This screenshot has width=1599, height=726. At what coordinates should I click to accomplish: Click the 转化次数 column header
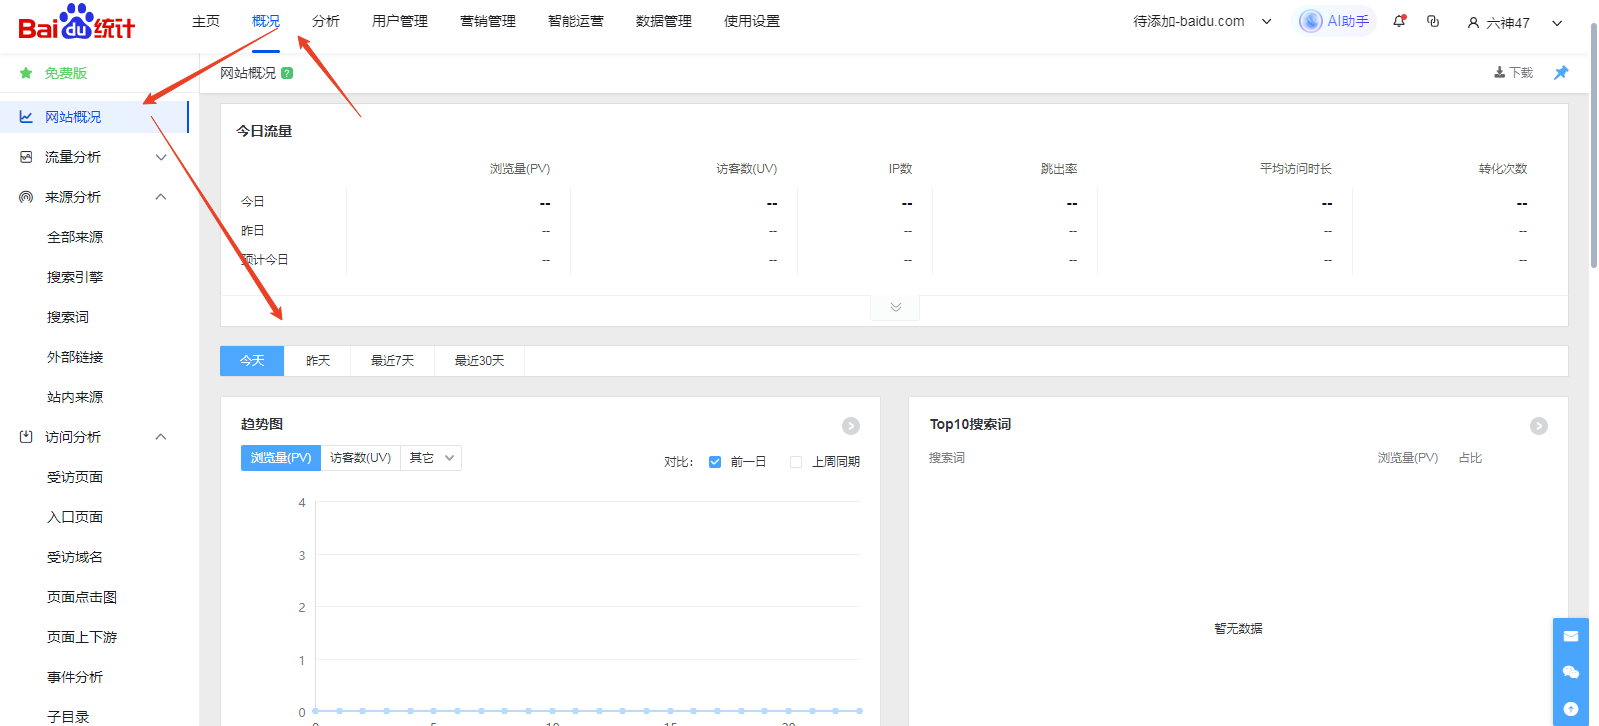(1503, 169)
